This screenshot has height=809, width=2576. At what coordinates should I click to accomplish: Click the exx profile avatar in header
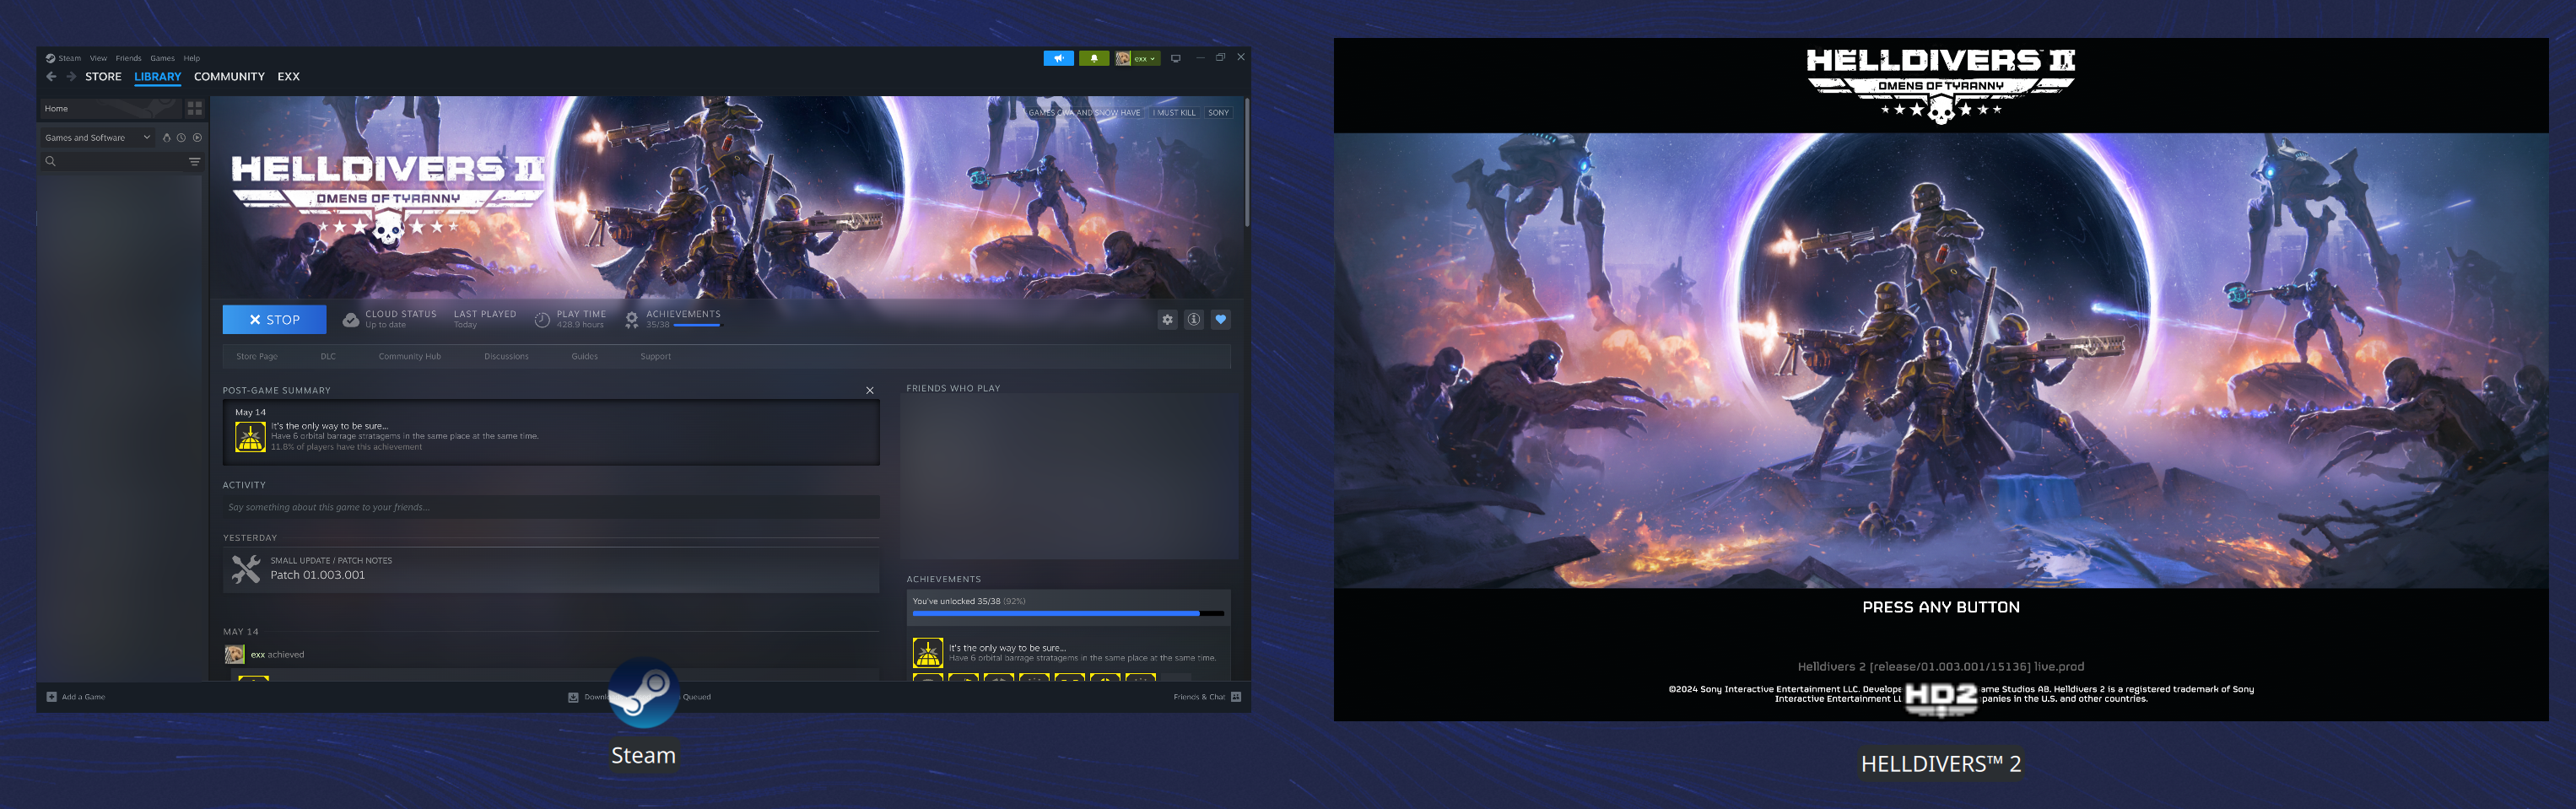(1123, 58)
